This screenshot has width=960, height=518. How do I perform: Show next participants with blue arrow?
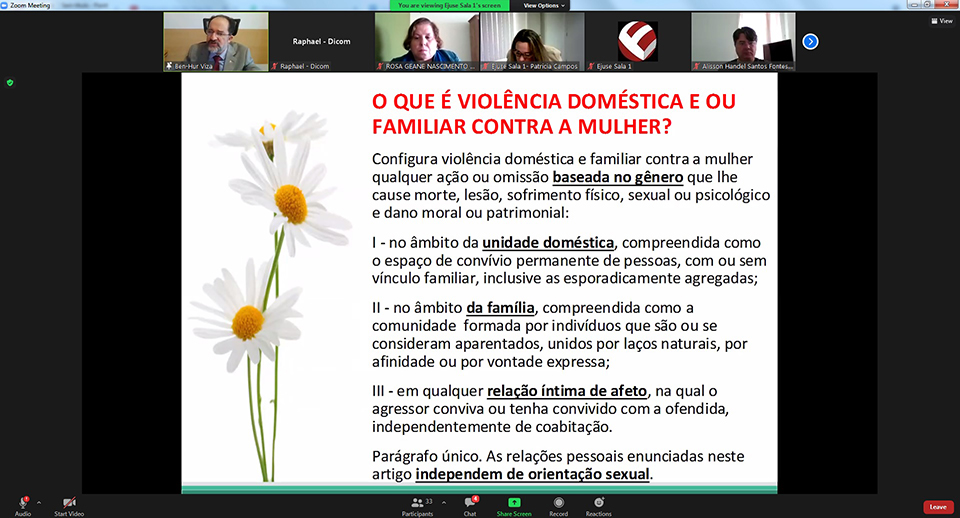[x=811, y=41]
